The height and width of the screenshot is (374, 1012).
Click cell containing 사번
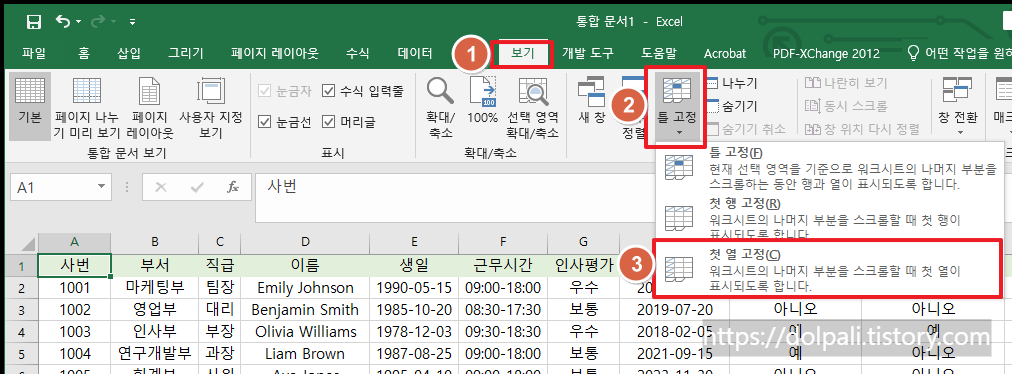pos(75,265)
